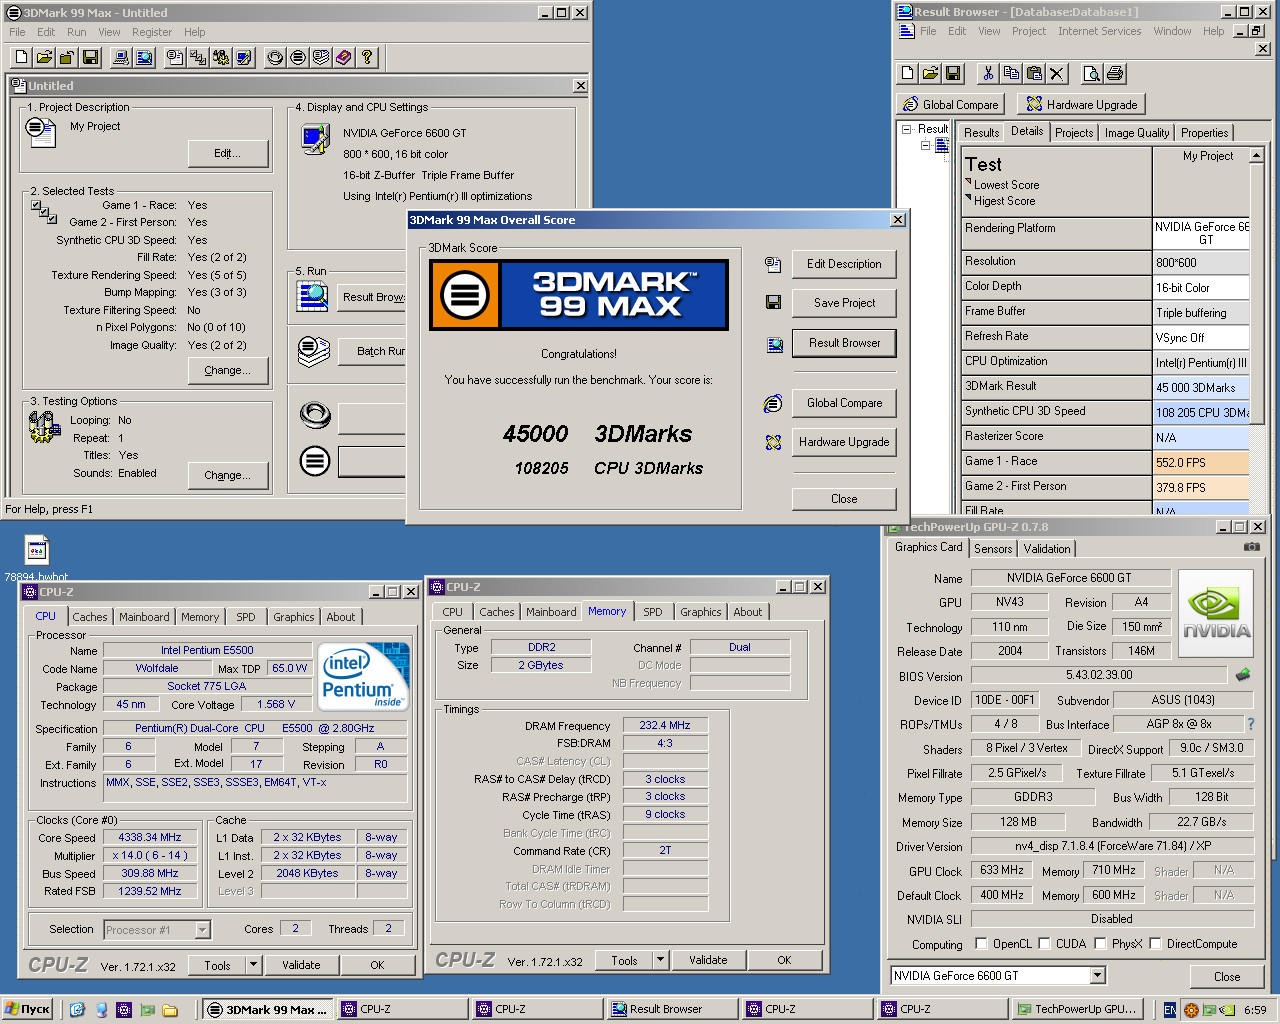Click the Batch Run stack icon in 3DMark

pyautogui.click(x=314, y=351)
